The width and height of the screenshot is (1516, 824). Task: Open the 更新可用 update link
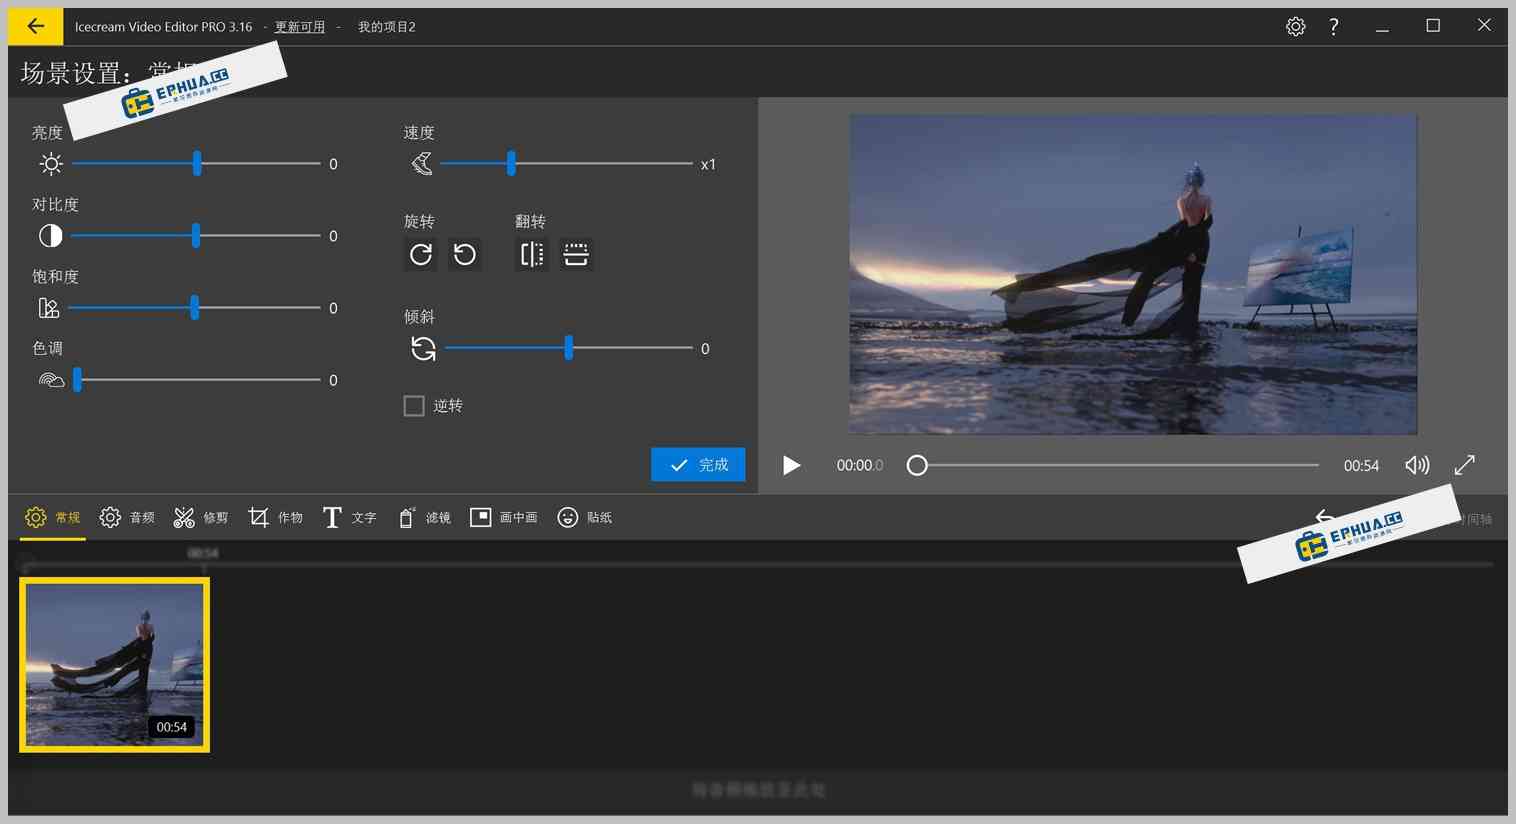pyautogui.click(x=299, y=26)
